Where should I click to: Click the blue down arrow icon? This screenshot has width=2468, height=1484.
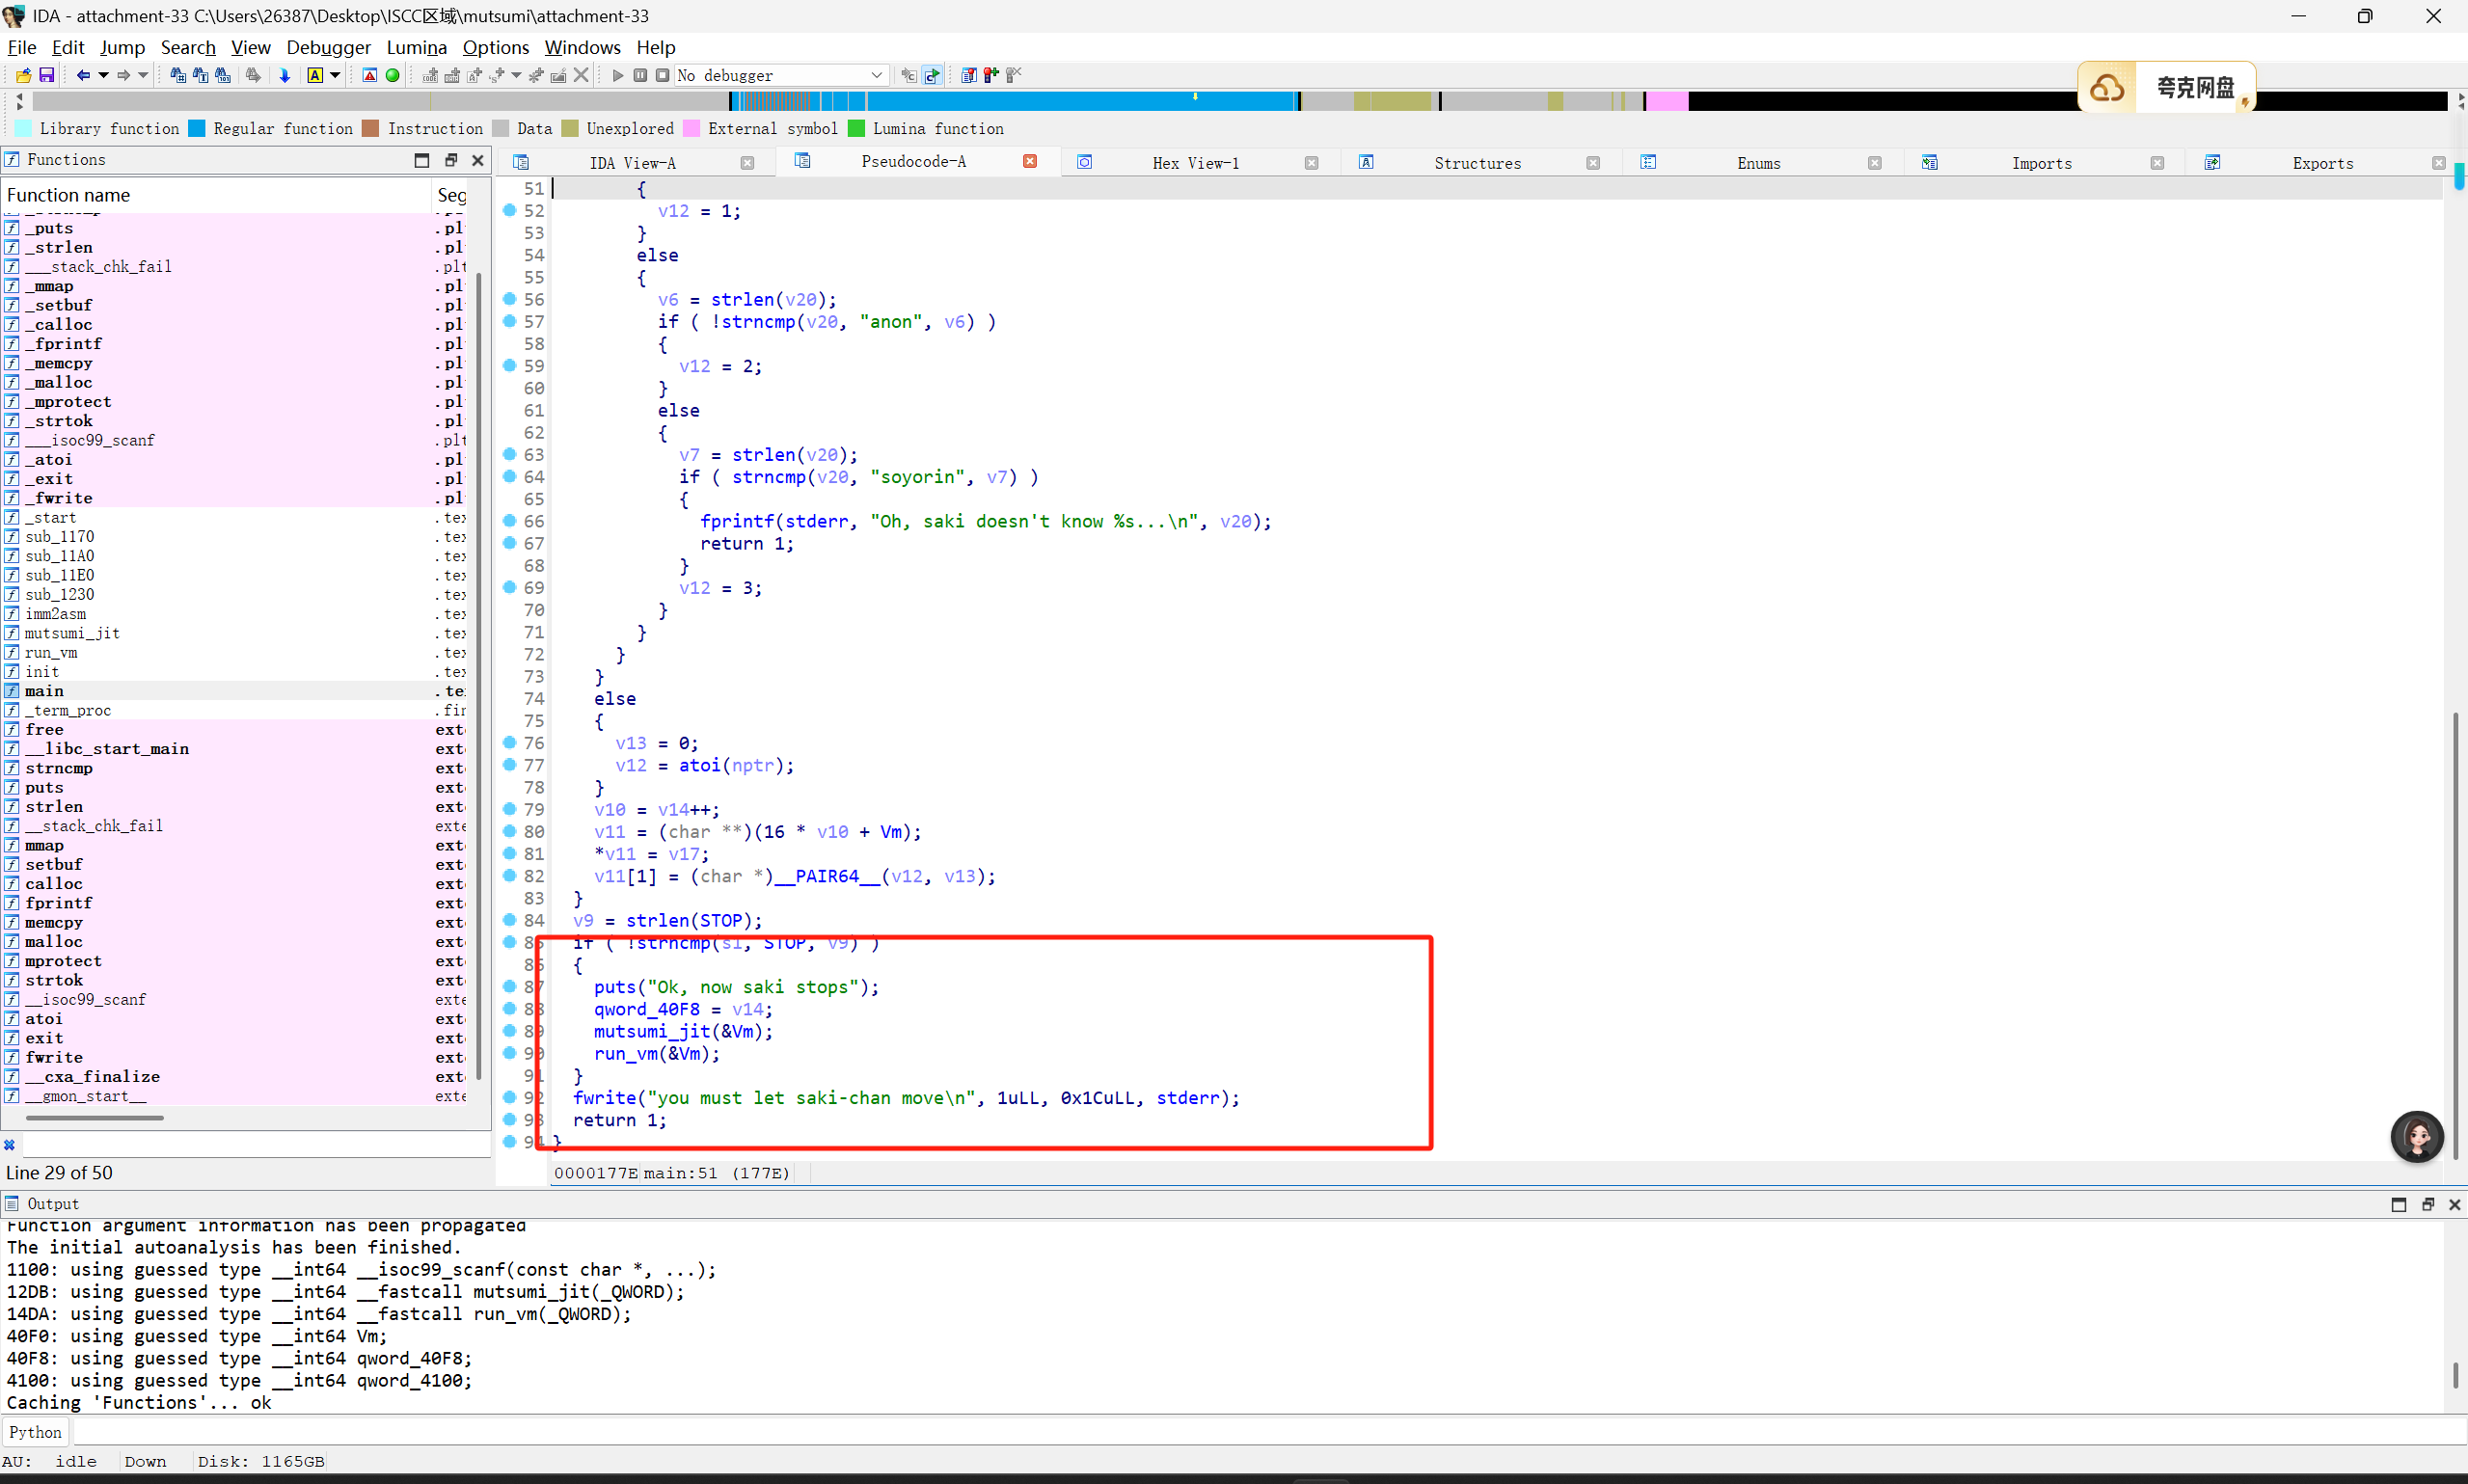[x=285, y=75]
